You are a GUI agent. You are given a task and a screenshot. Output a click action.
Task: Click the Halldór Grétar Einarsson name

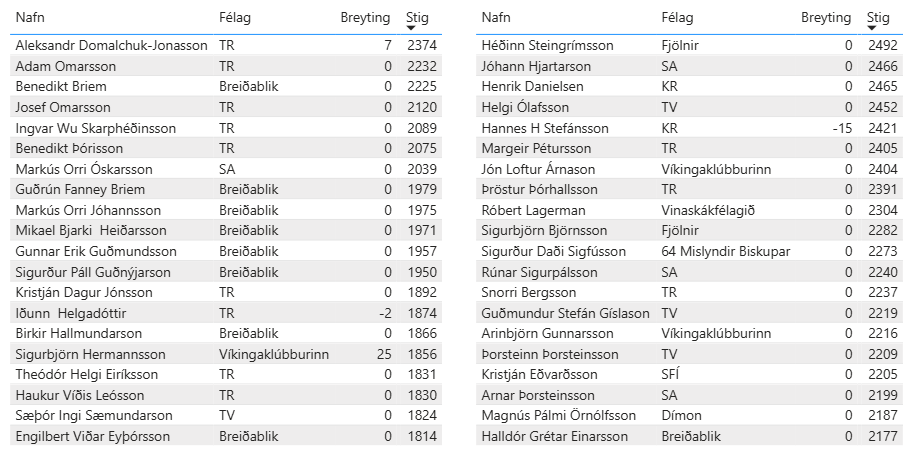pyautogui.click(x=555, y=436)
